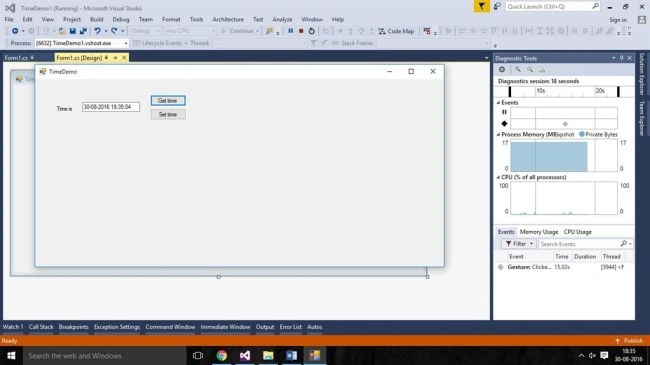This screenshot has height=365, width=650.
Task: Open Visual Studio from the taskbar
Action: pos(245,355)
